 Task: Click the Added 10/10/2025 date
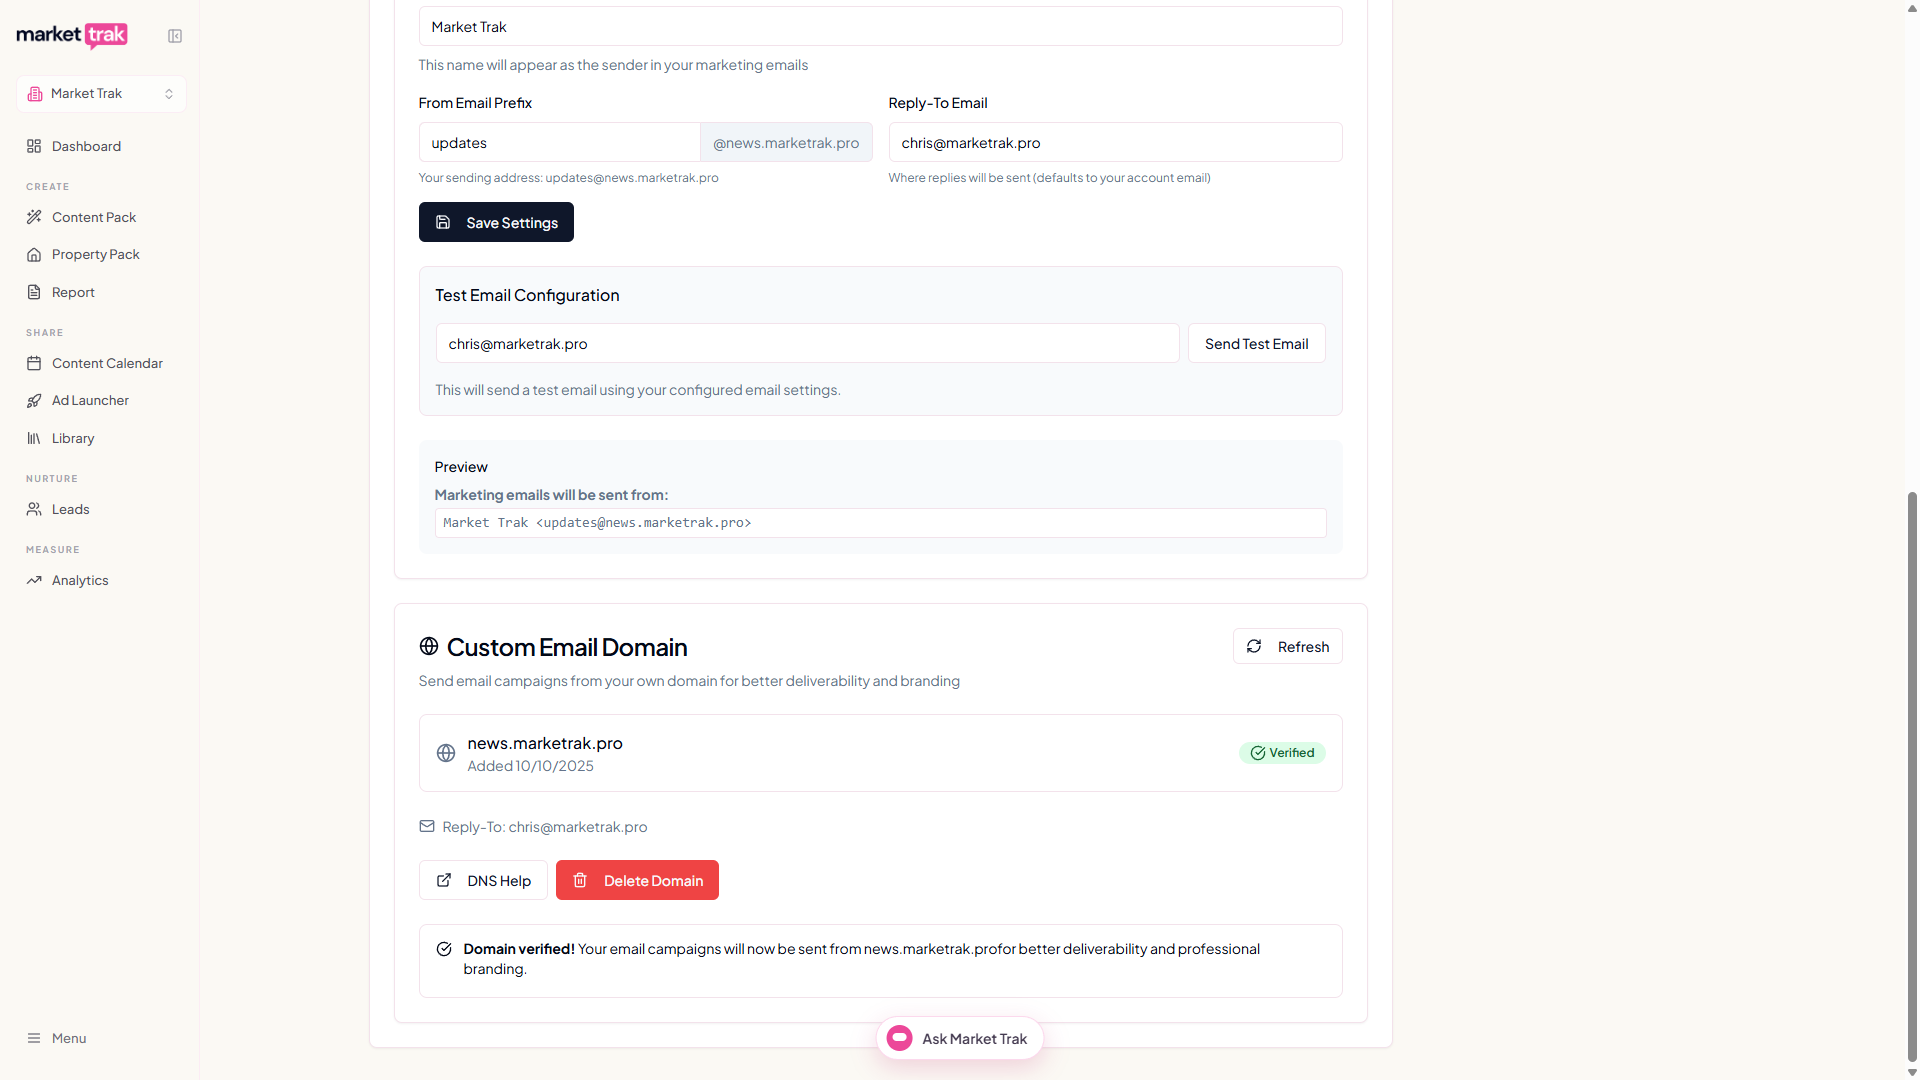click(530, 767)
